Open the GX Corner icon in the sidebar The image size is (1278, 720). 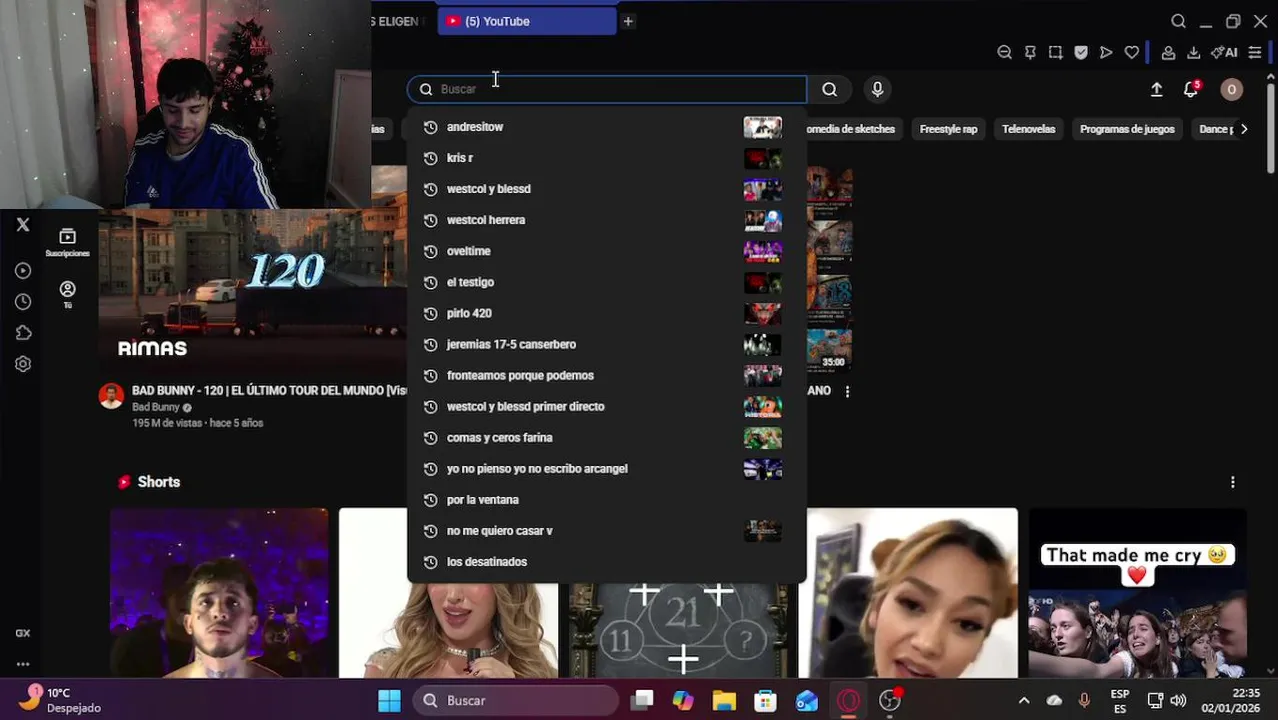point(23,633)
